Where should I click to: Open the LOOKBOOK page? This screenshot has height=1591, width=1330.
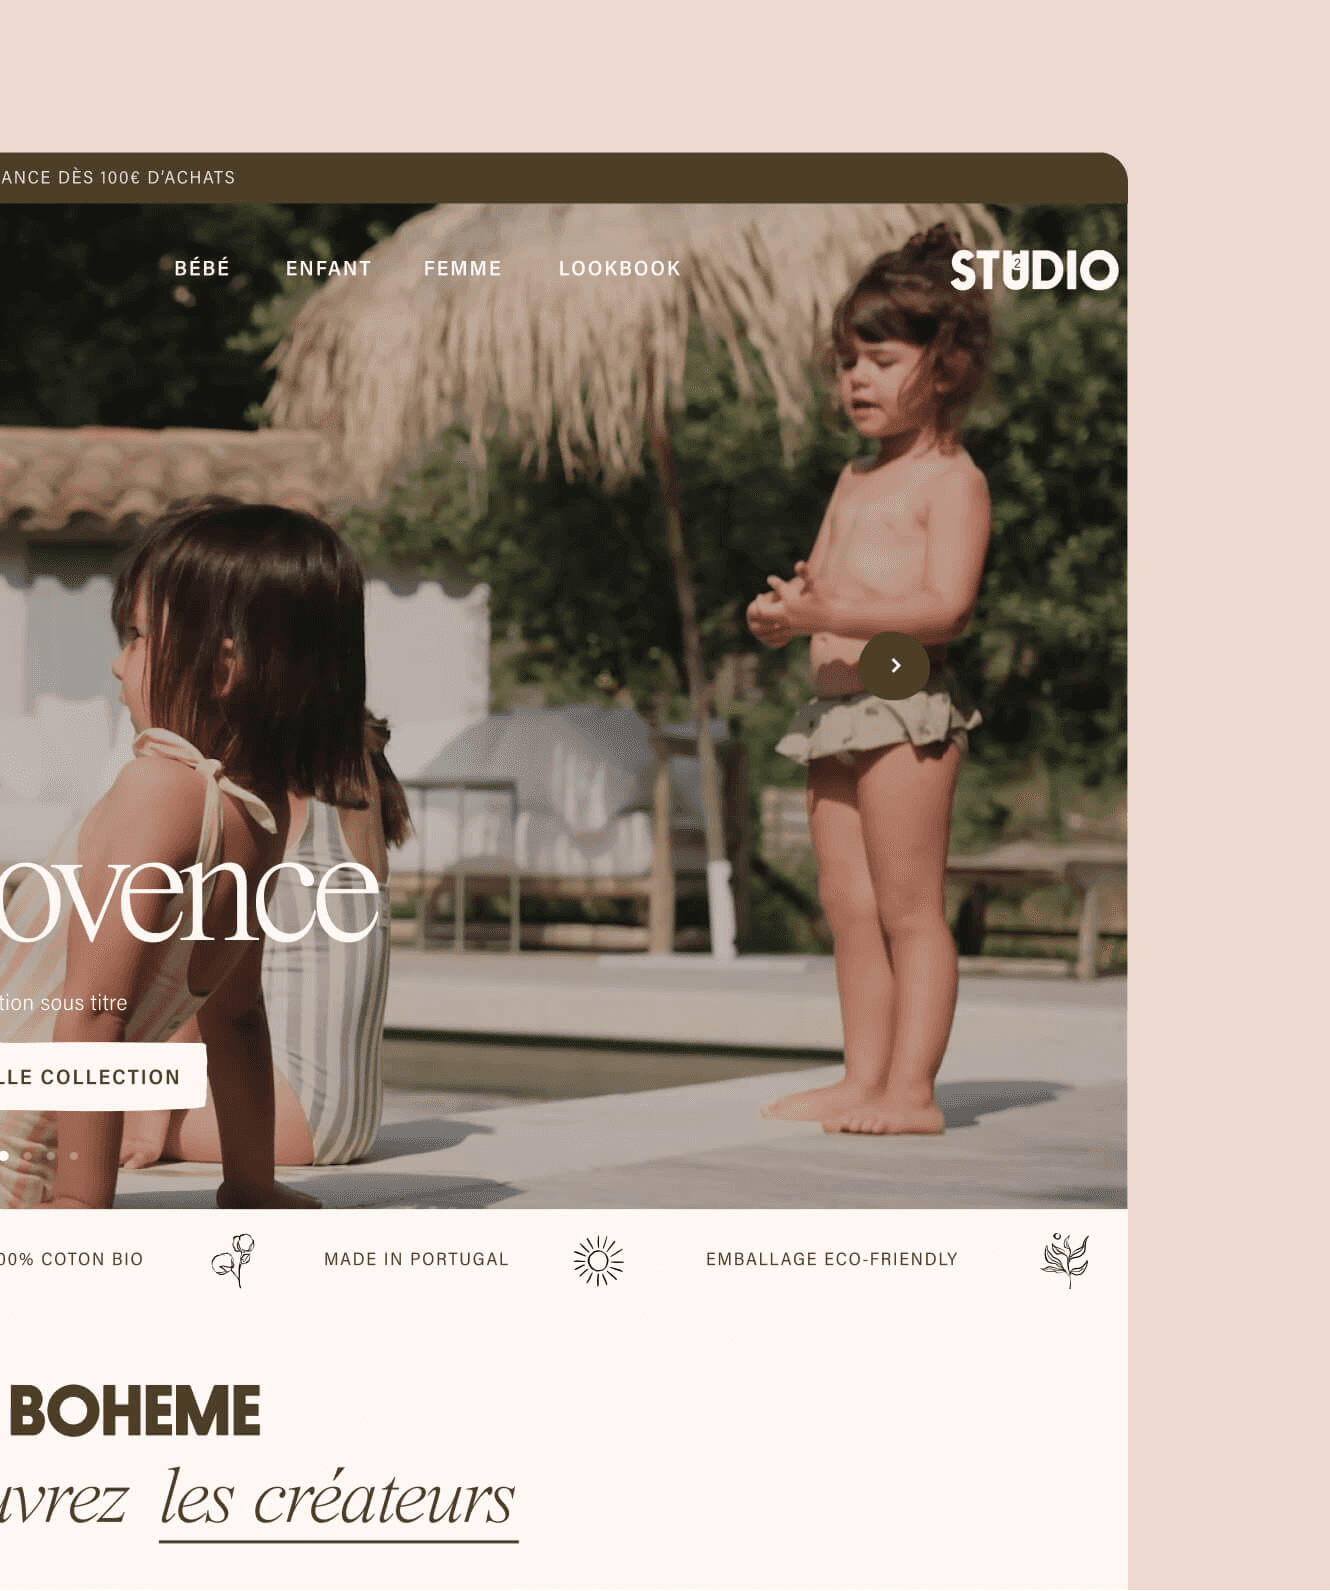pos(619,269)
